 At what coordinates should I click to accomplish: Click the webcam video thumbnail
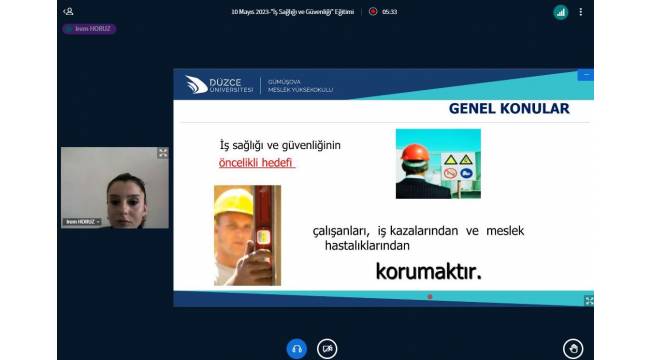click(115, 188)
